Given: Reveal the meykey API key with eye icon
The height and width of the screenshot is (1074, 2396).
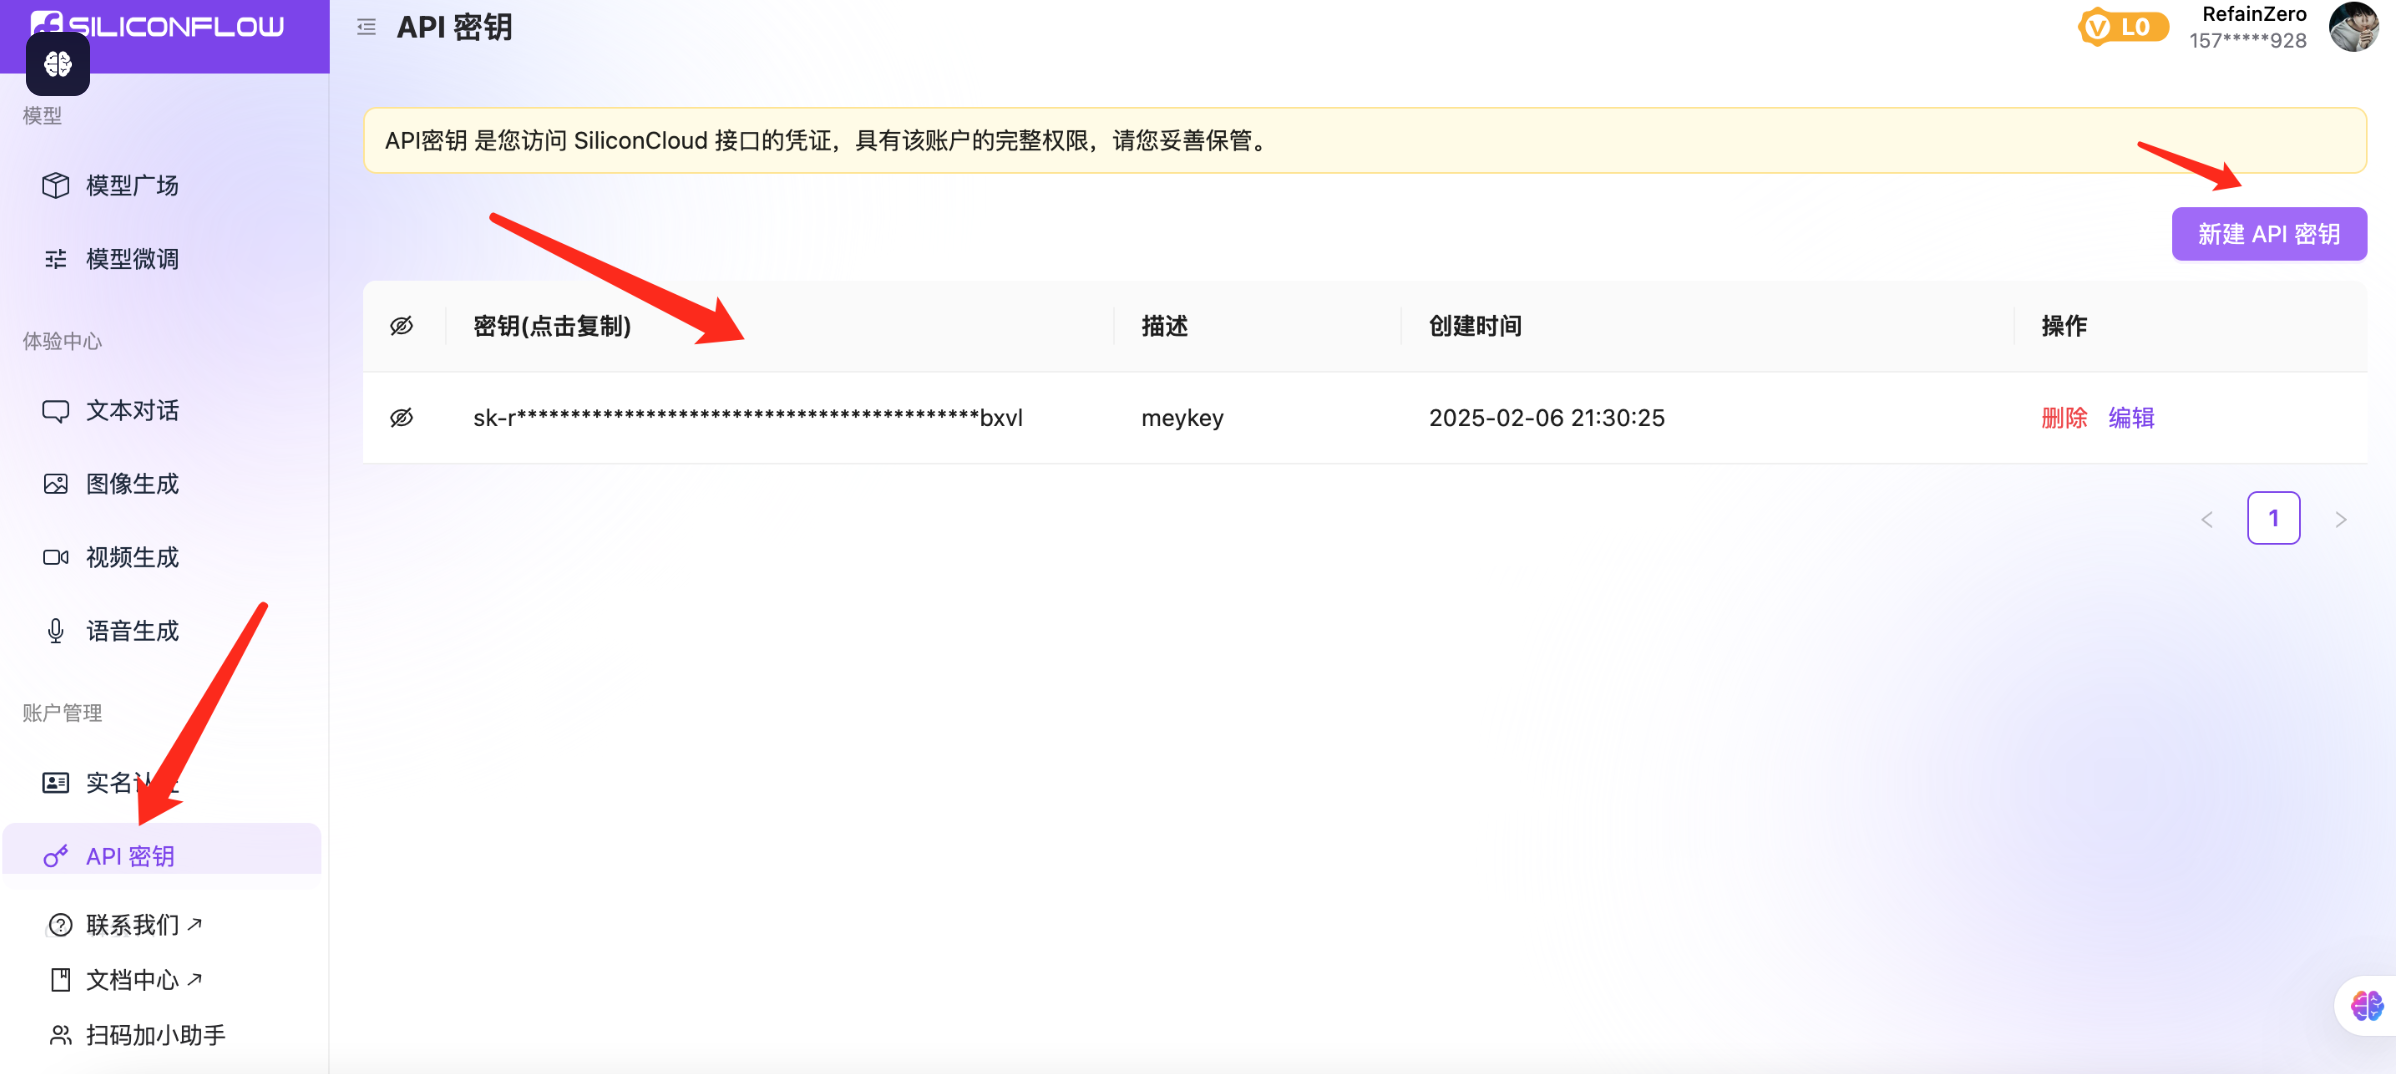Looking at the screenshot, I should tap(402, 418).
